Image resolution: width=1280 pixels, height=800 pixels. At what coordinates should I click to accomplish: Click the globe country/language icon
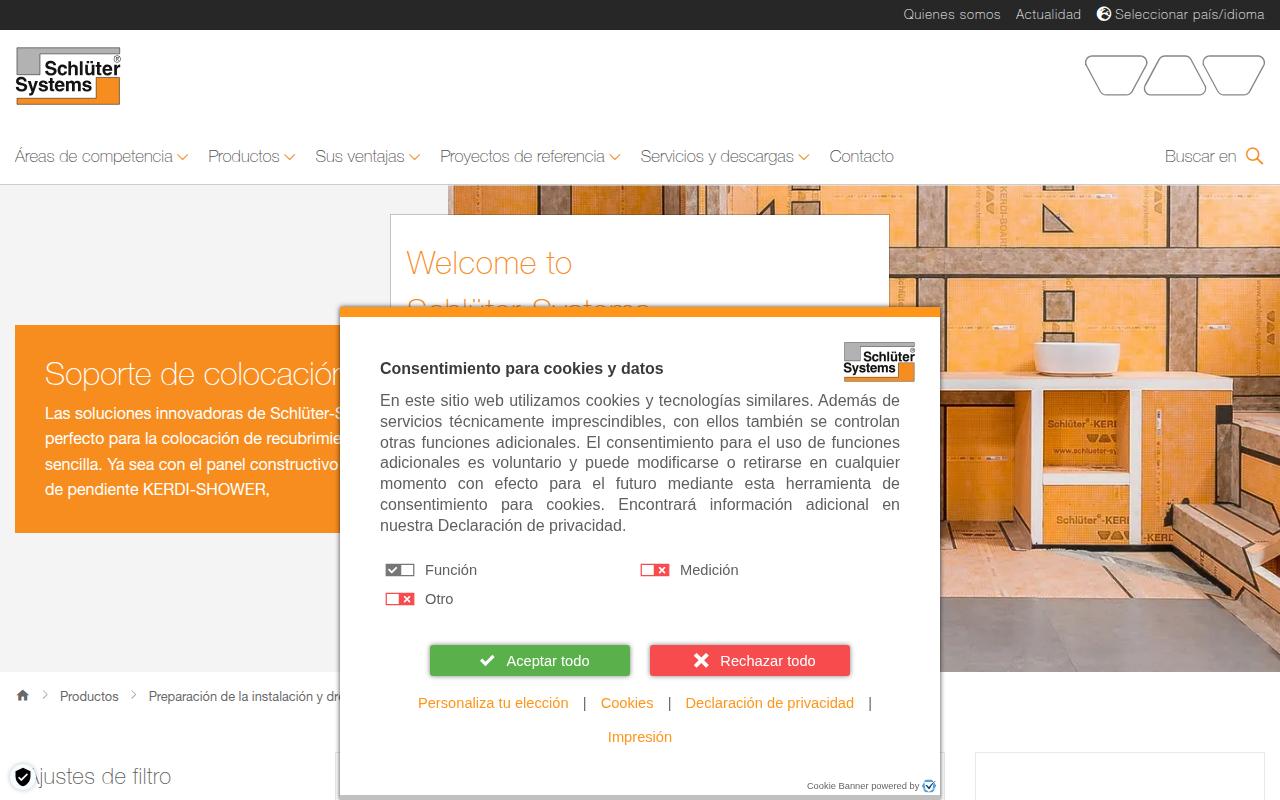[1104, 14]
